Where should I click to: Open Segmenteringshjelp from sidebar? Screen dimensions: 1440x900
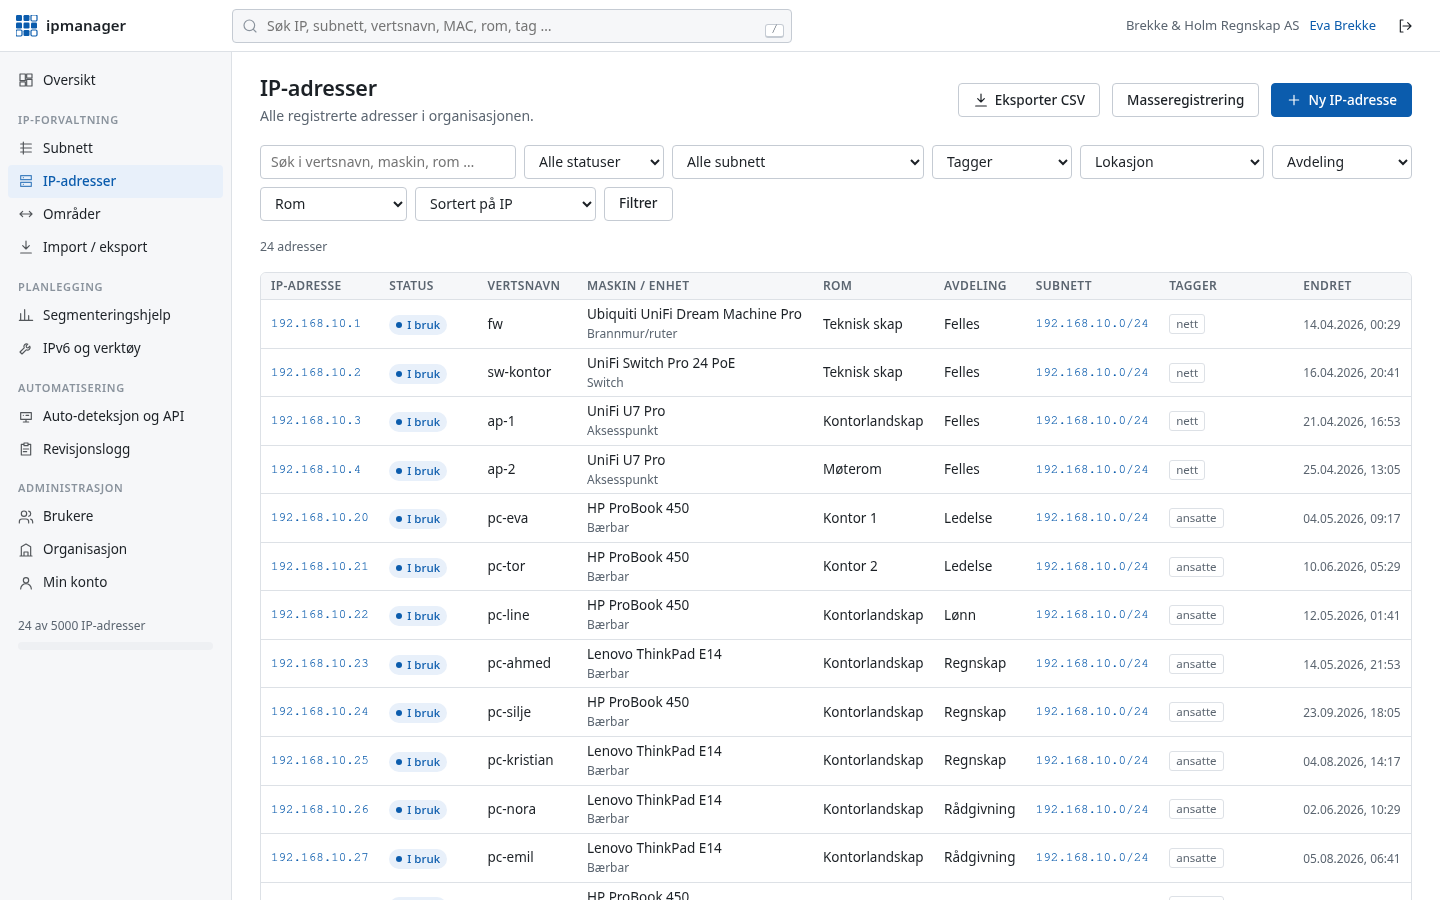[115, 315]
